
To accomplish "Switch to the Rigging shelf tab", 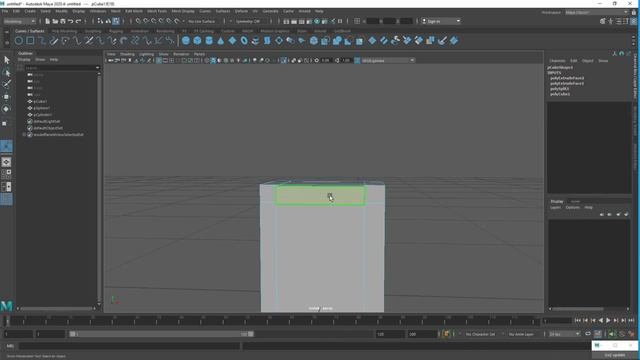I will (116, 31).
